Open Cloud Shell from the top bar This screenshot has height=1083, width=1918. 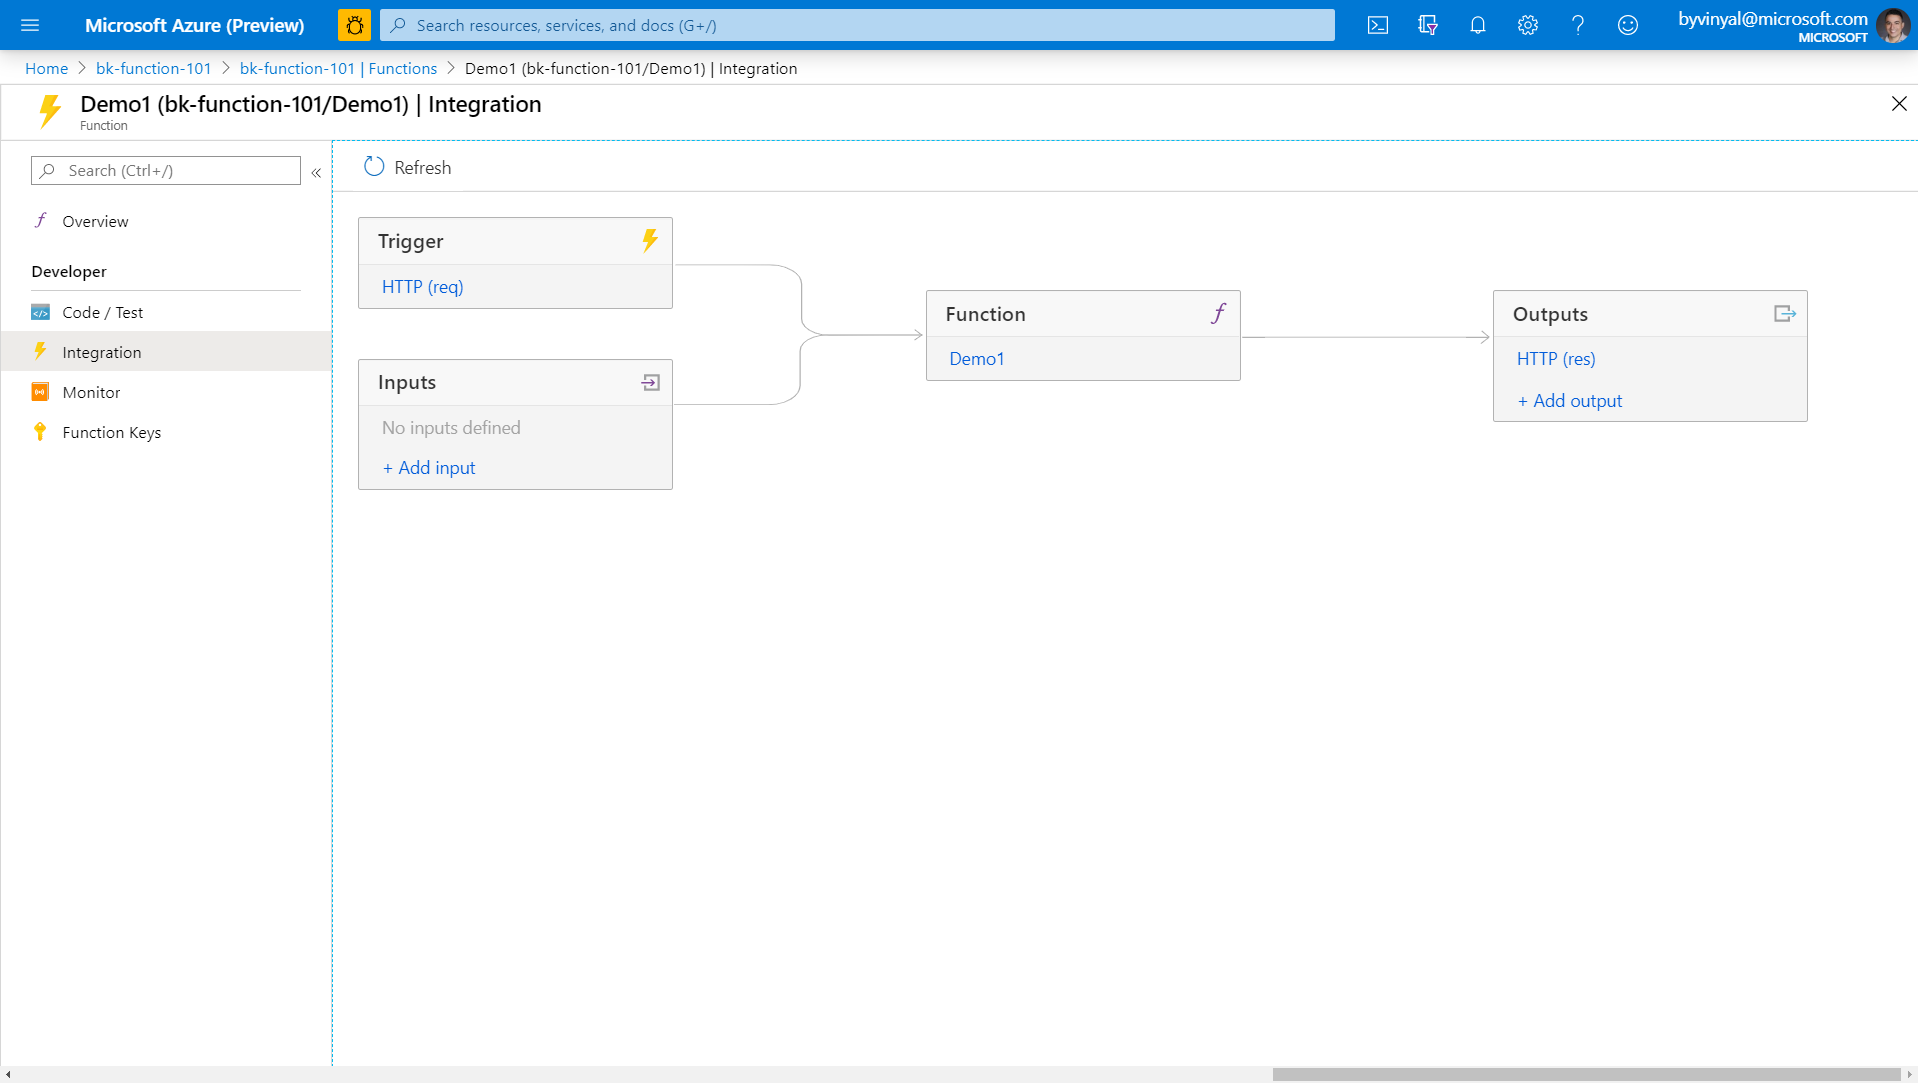(x=1377, y=25)
